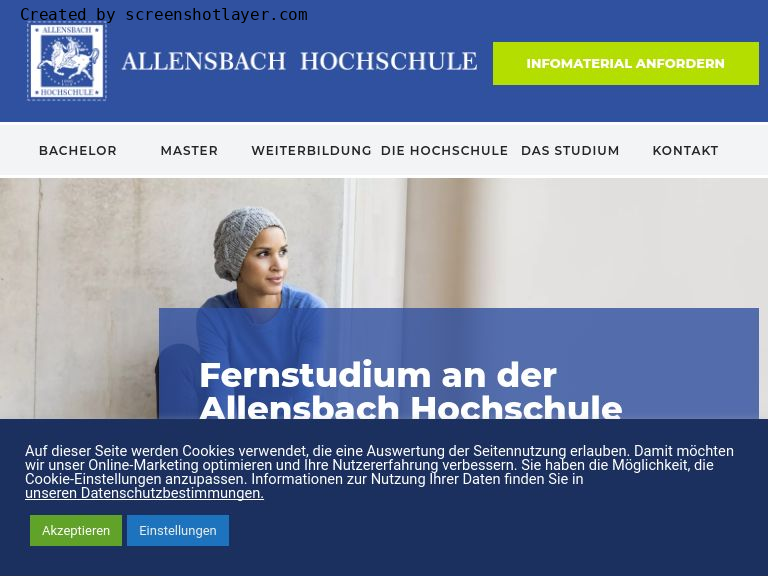Click the ALLENSBACH HOCHSCHULE title text

pyautogui.click(x=299, y=62)
